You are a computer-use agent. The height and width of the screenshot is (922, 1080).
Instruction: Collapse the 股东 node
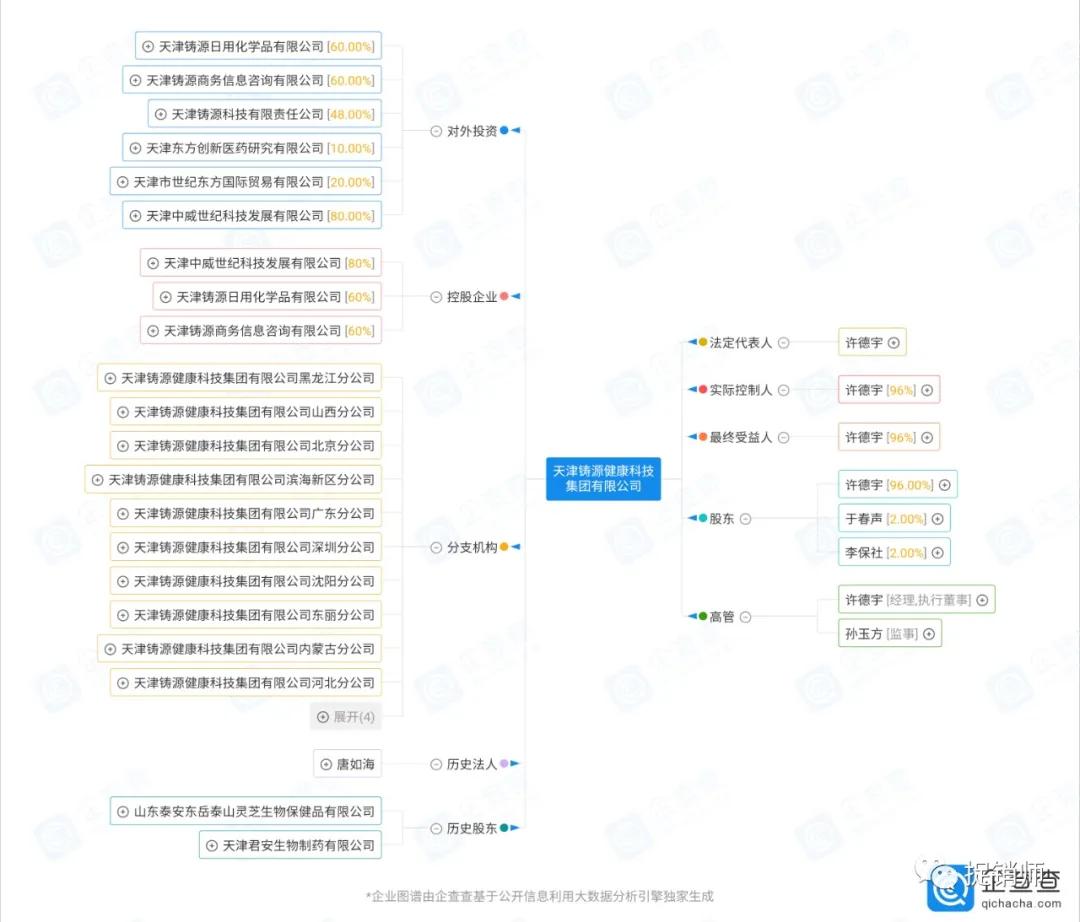point(745,519)
